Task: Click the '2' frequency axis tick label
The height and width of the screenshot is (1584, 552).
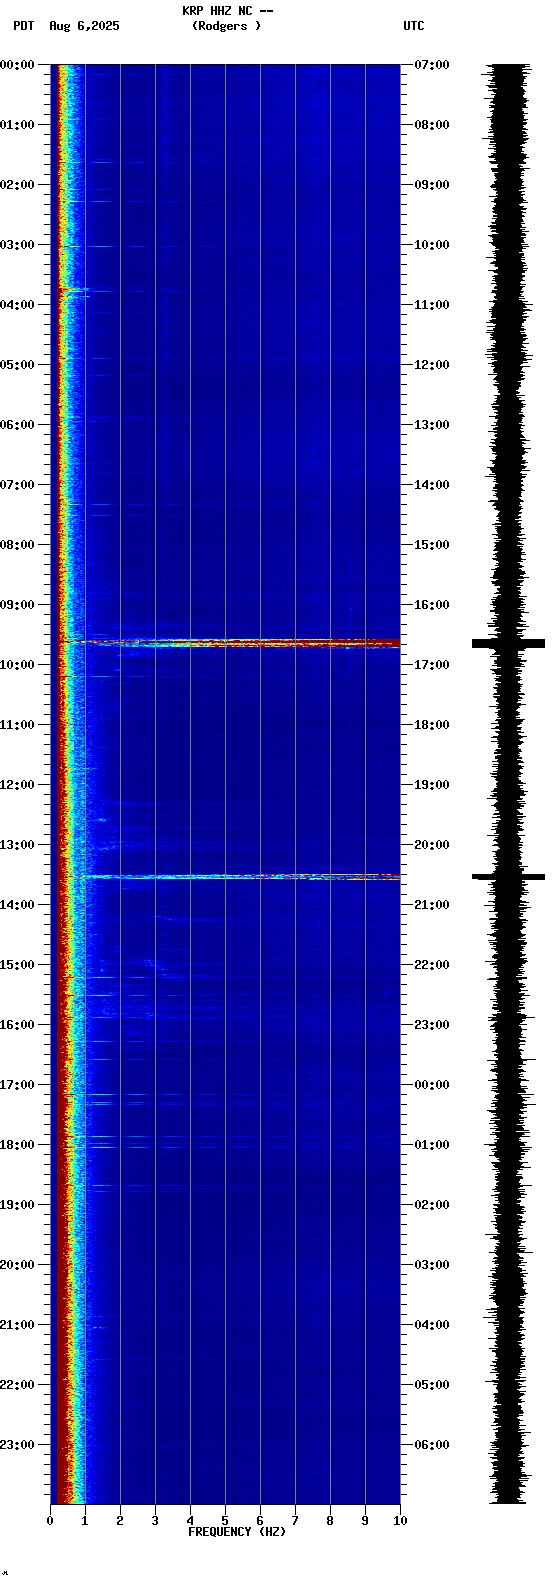Action: point(120,1521)
